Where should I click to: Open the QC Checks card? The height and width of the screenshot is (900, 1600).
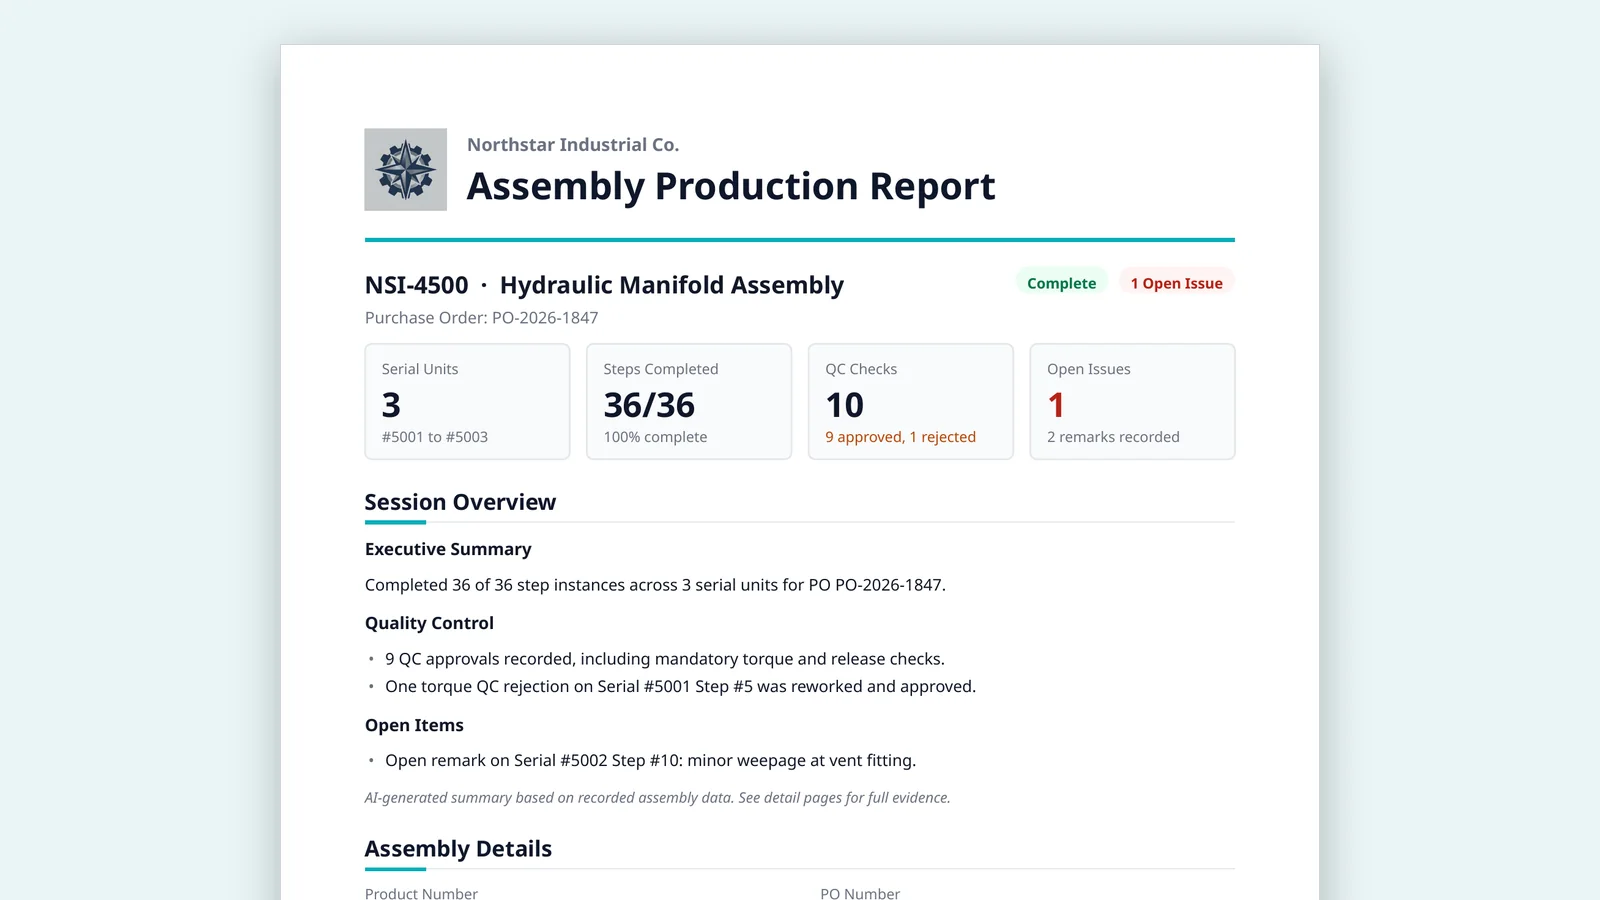pyautogui.click(x=911, y=401)
